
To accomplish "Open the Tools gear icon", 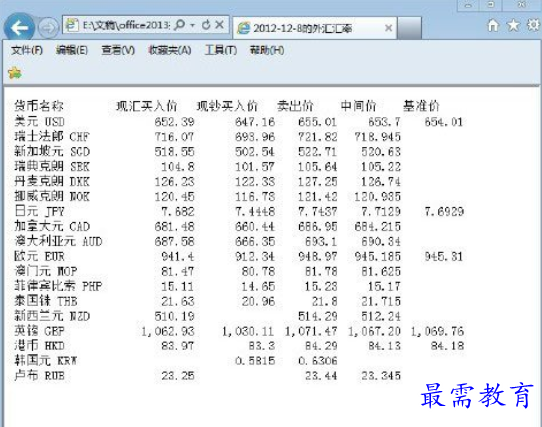I will pos(533,25).
